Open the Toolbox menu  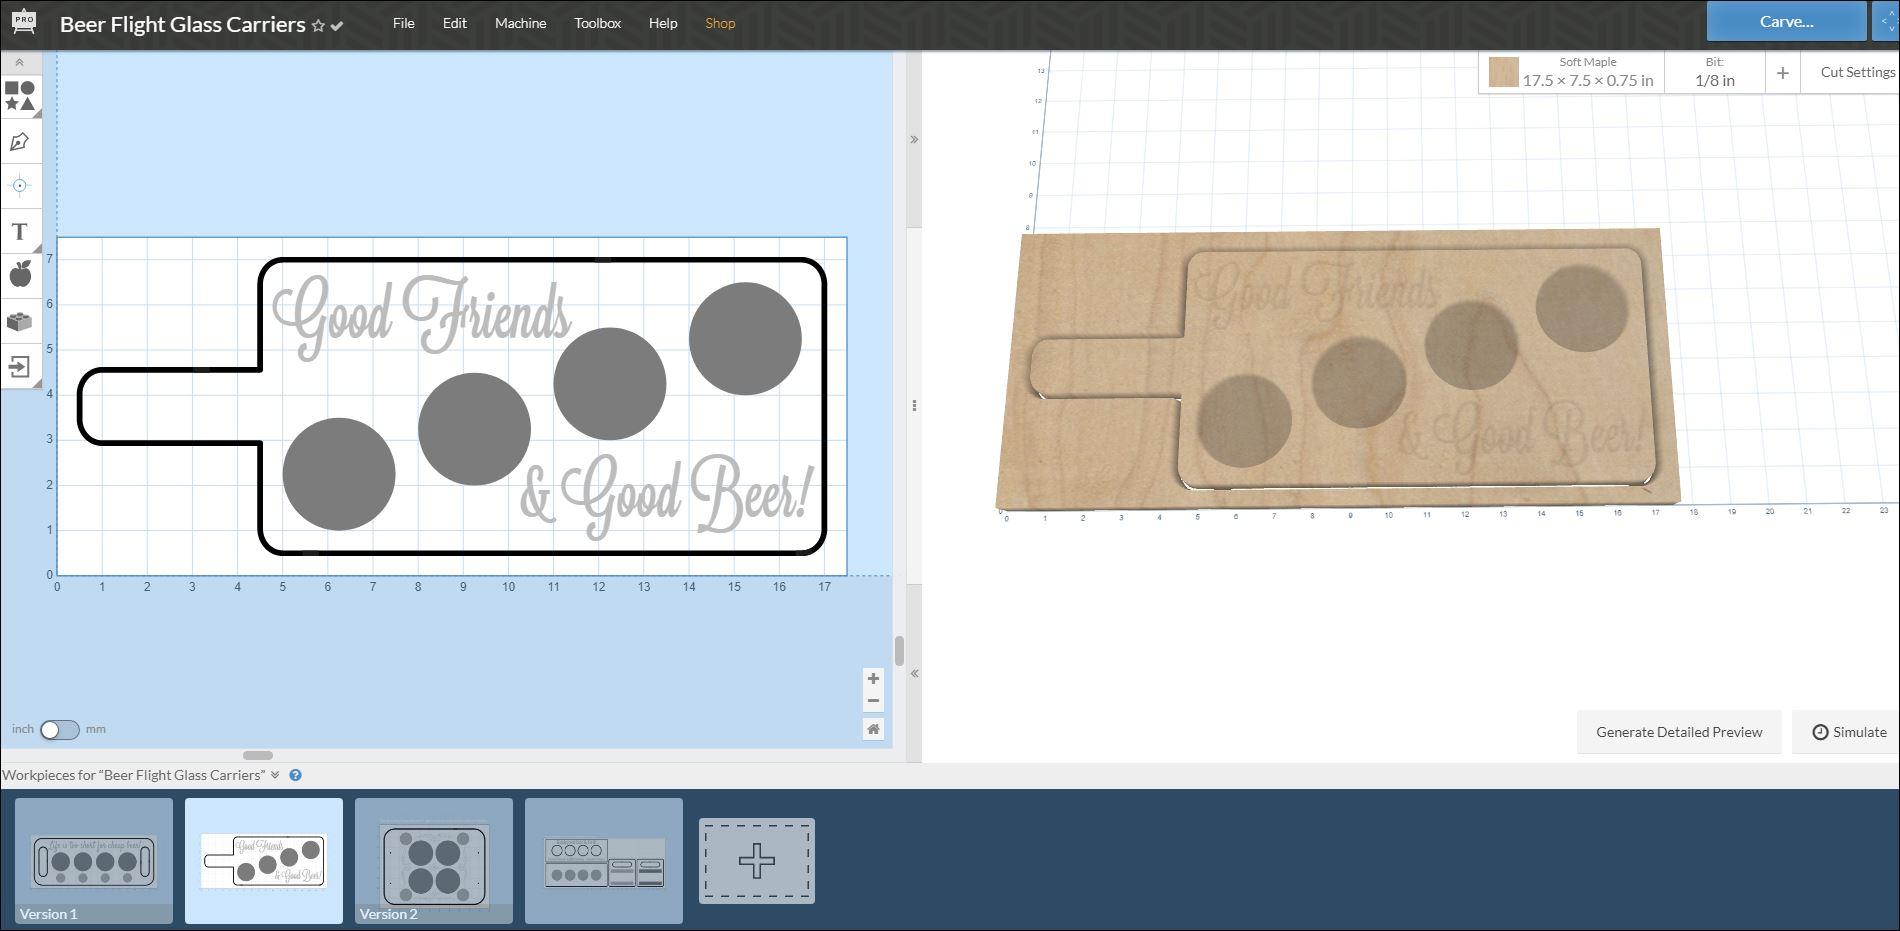pos(597,23)
